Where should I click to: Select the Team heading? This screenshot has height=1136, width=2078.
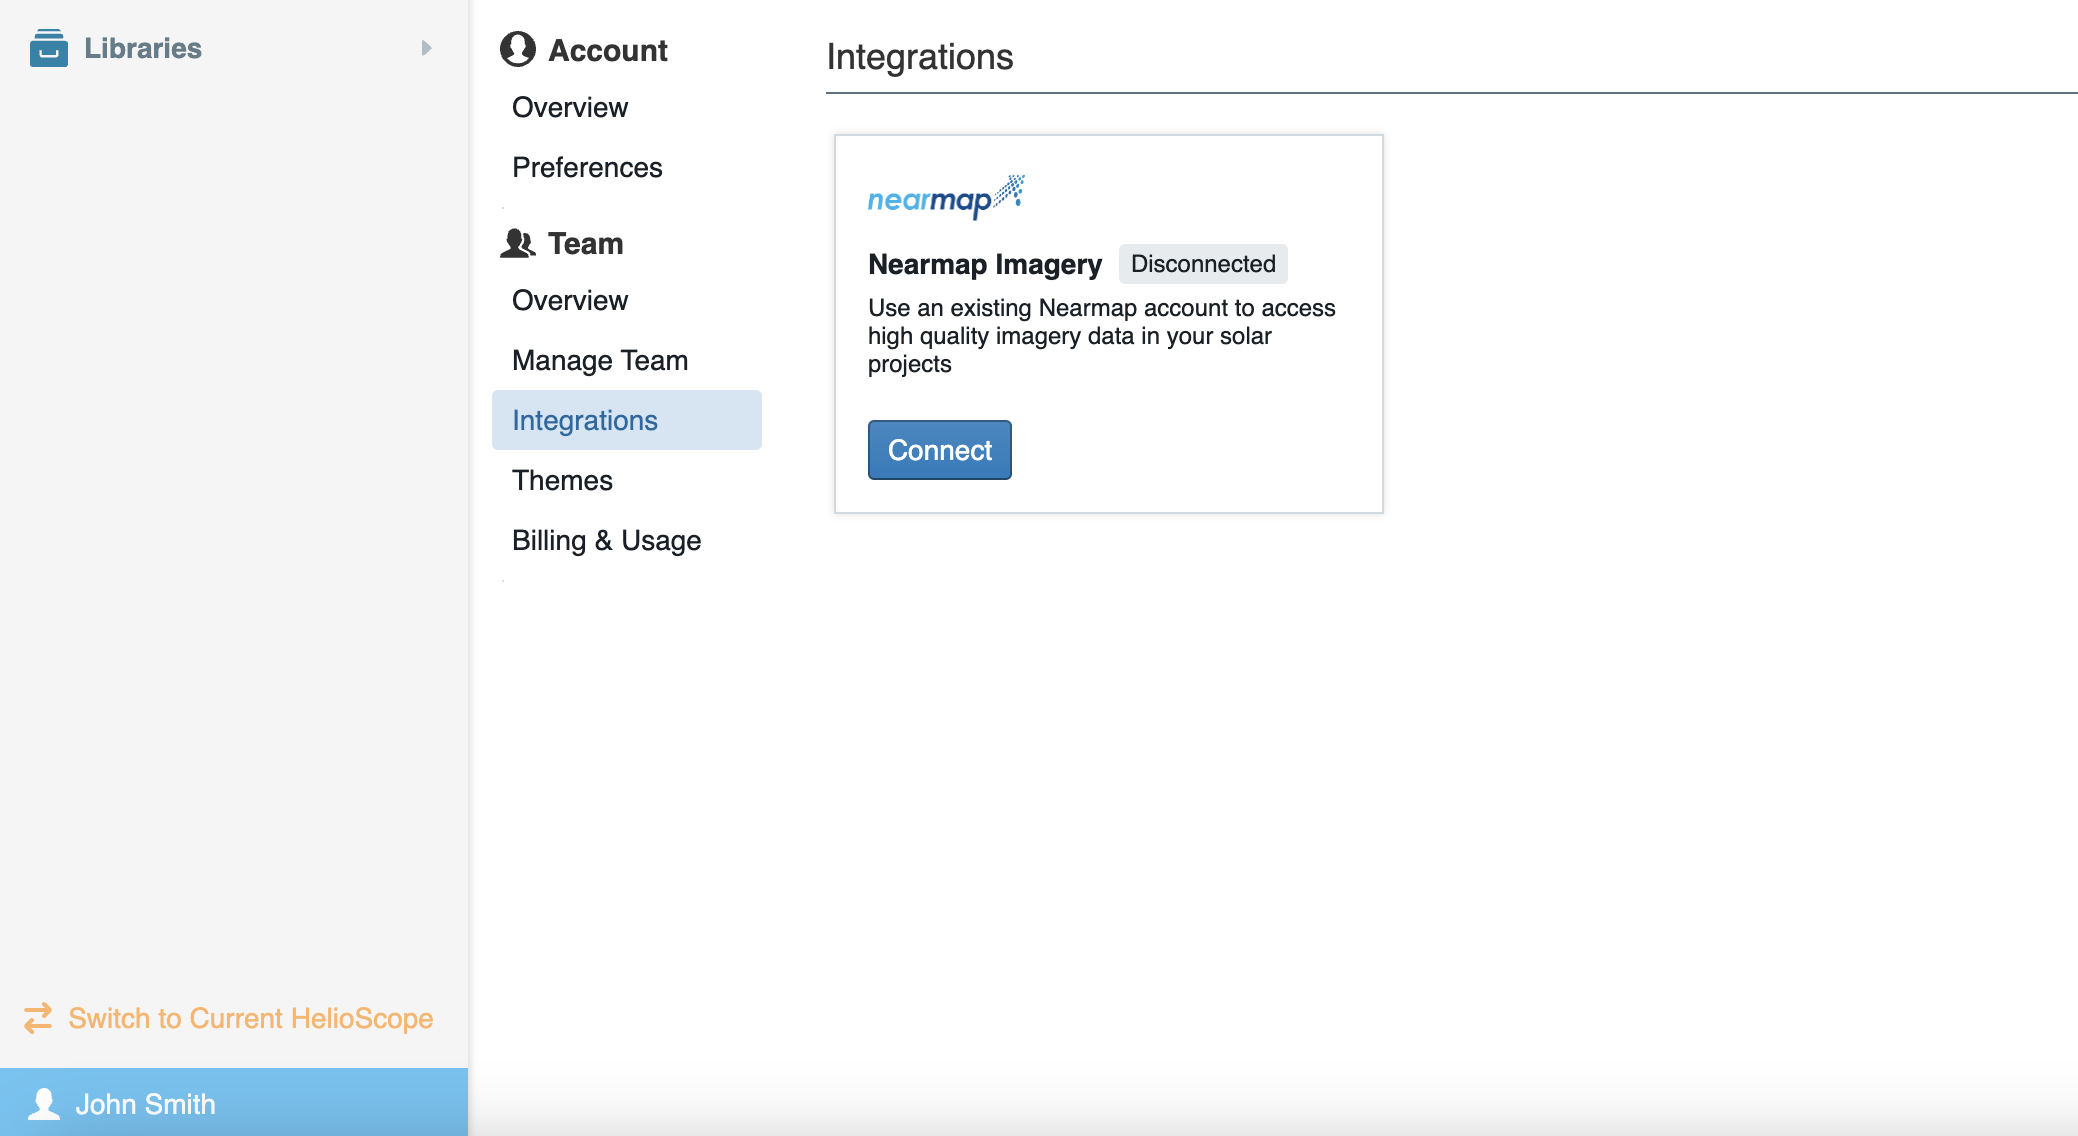(585, 243)
